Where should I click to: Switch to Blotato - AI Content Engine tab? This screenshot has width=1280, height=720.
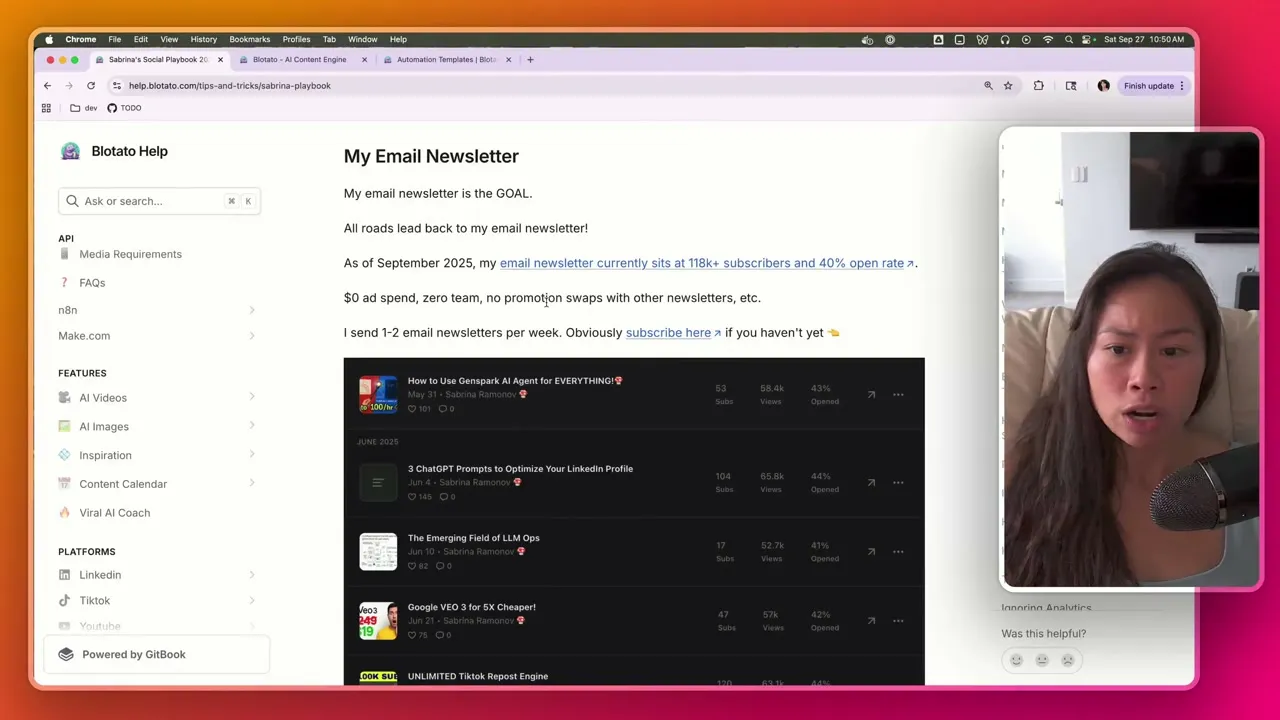[303, 60]
